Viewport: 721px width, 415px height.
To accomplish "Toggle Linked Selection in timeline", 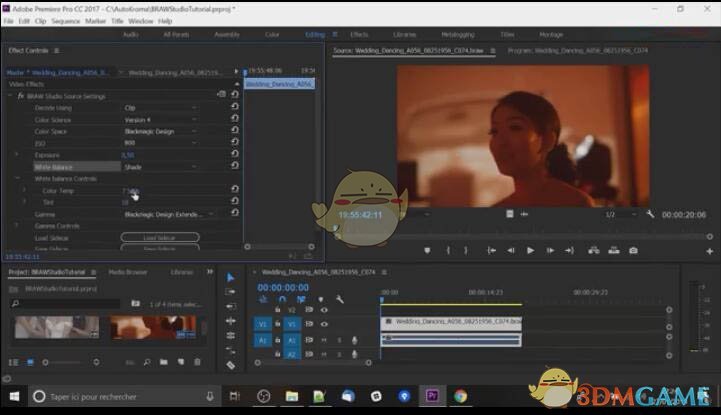I will (x=301, y=300).
